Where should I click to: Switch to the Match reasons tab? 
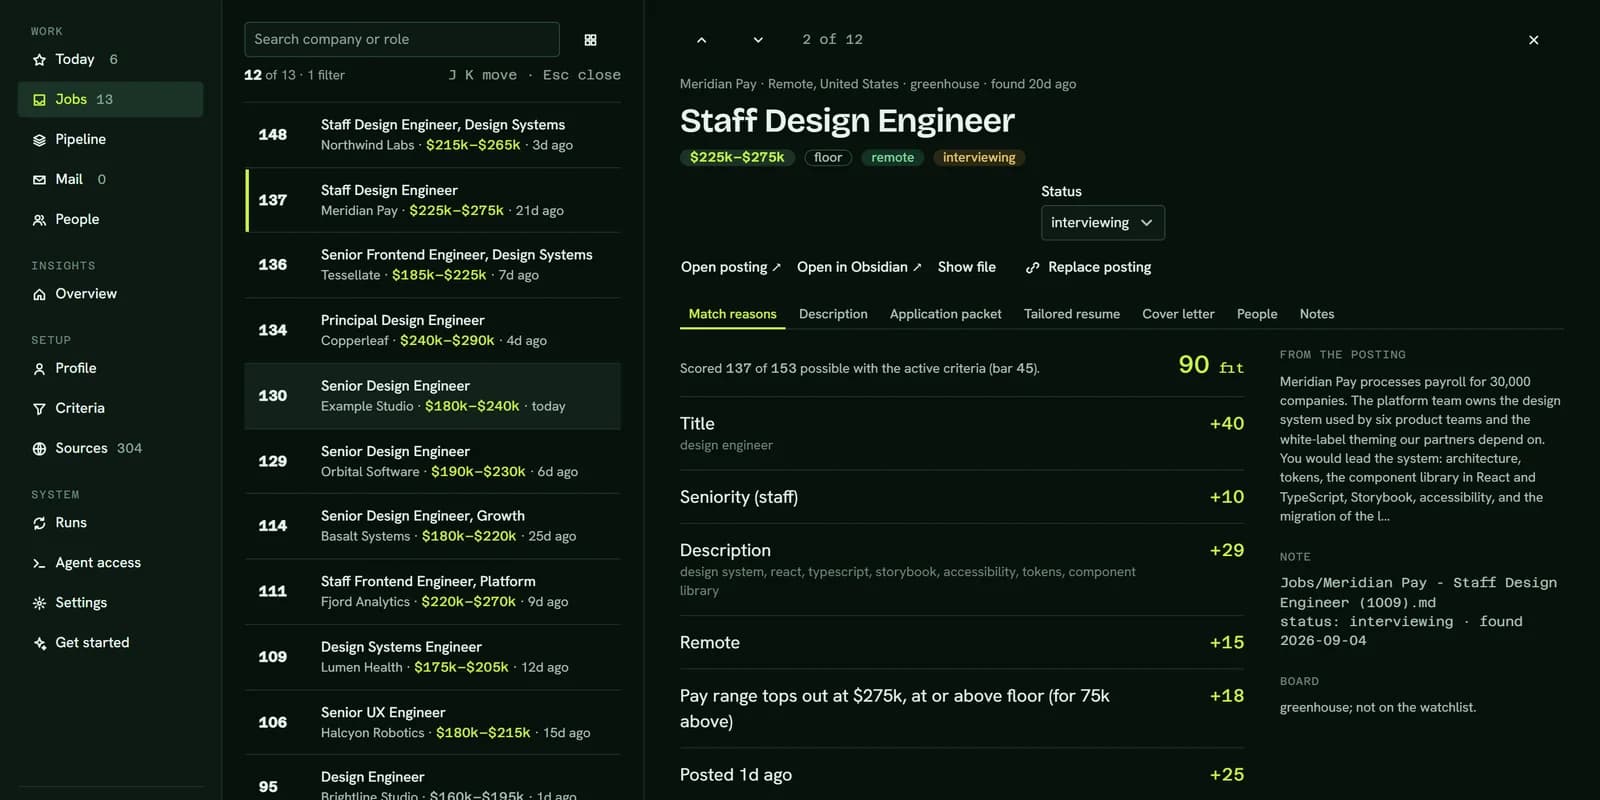coord(732,314)
